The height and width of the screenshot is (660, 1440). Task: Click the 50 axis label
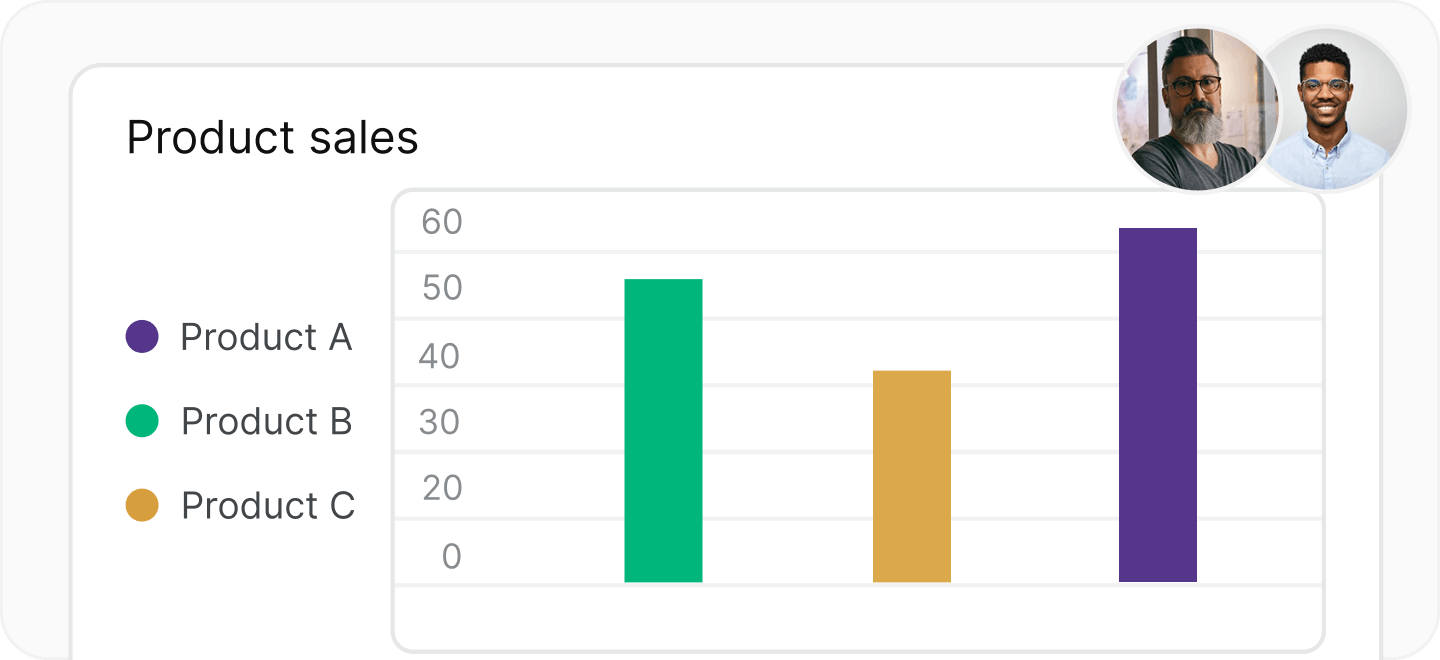(x=442, y=289)
